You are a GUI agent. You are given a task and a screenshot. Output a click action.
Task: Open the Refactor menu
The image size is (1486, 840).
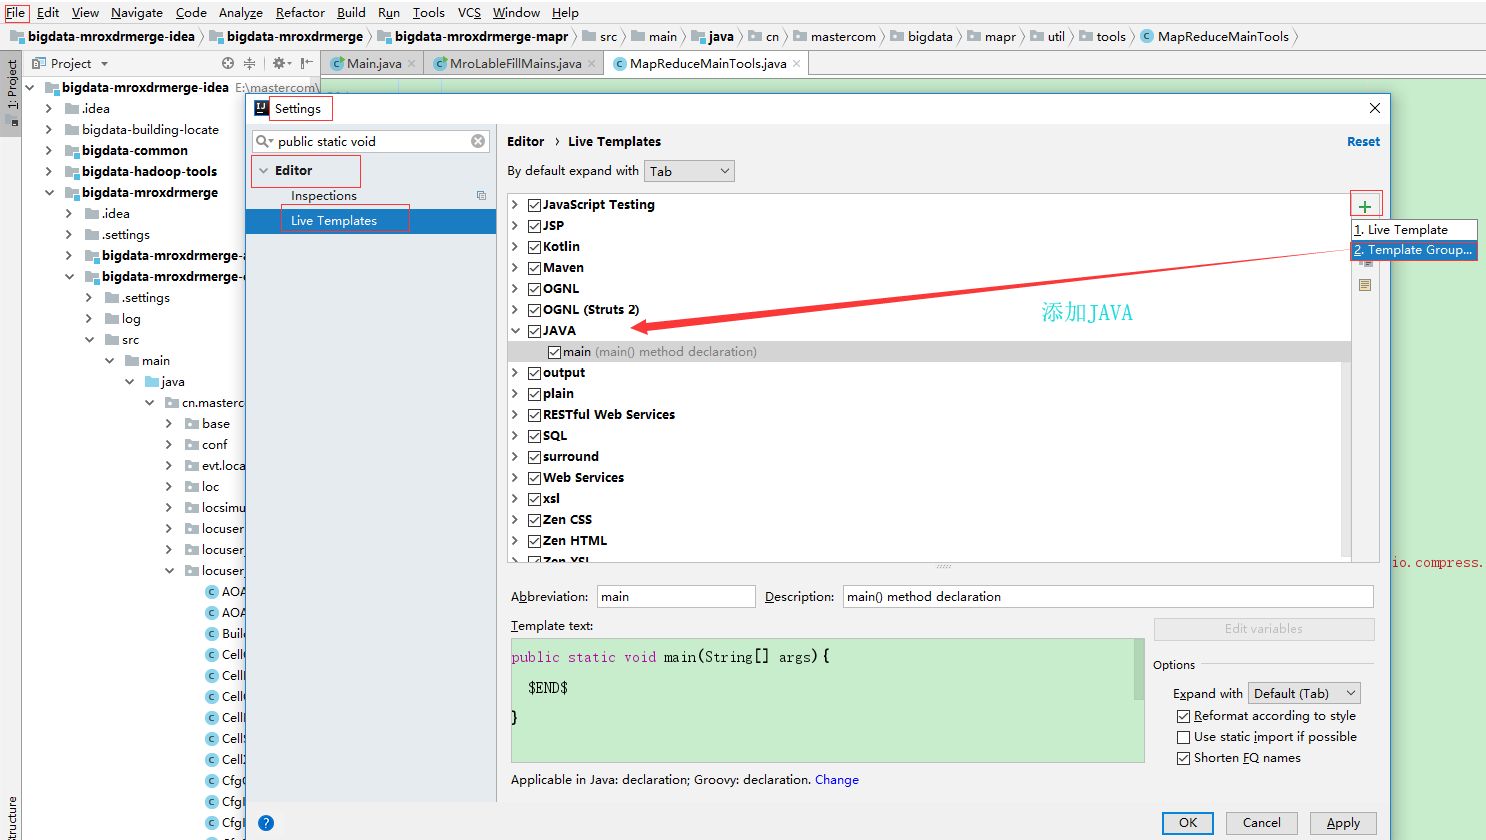[300, 13]
